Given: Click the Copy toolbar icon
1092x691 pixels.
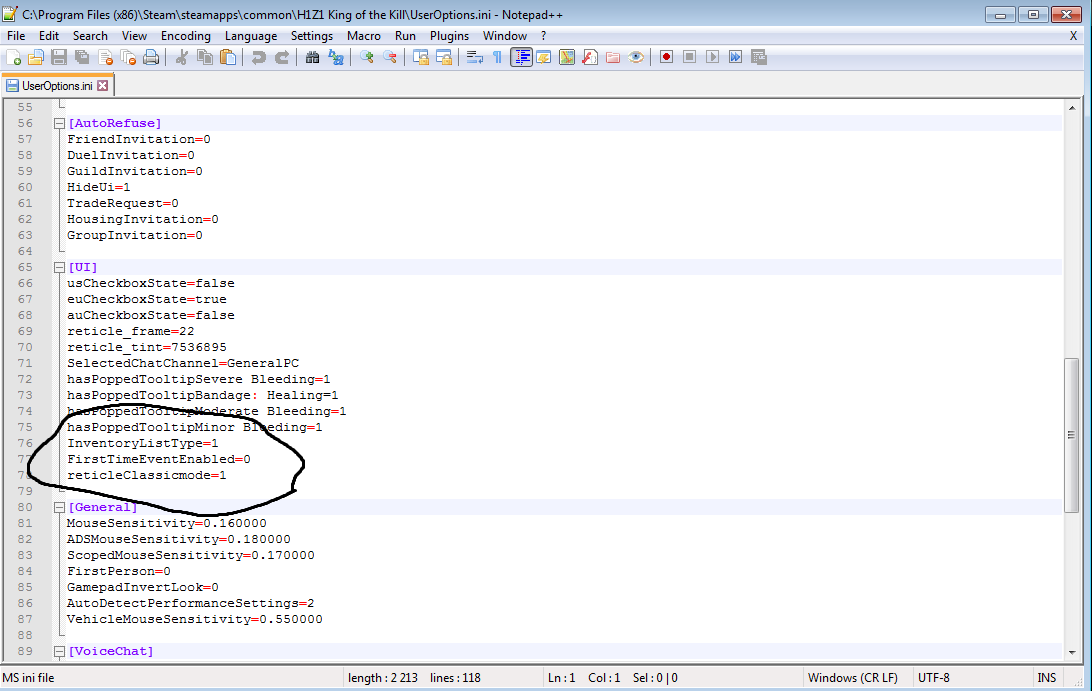Looking at the screenshot, I should coord(205,57).
